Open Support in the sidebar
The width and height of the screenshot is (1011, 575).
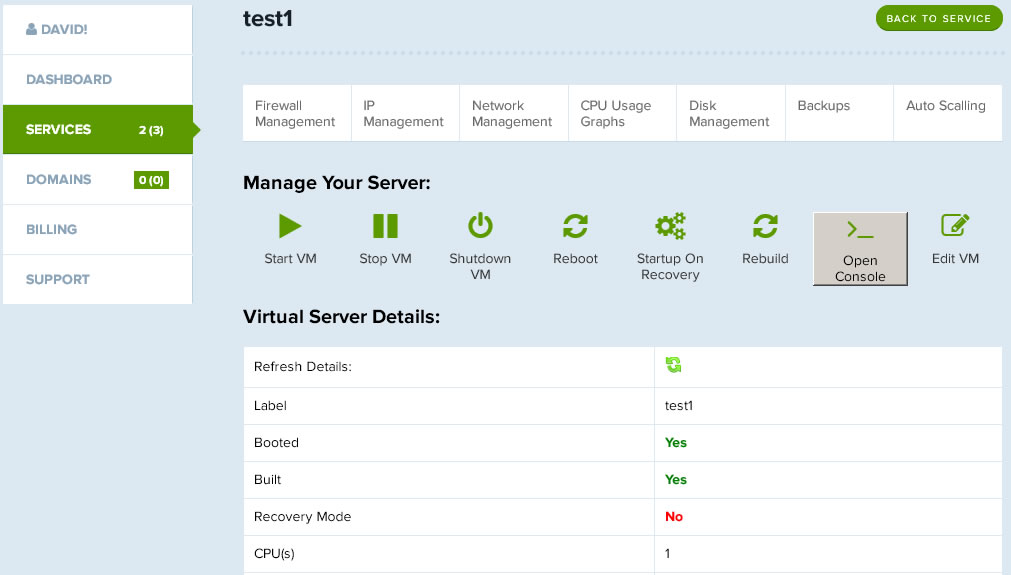(x=97, y=279)
